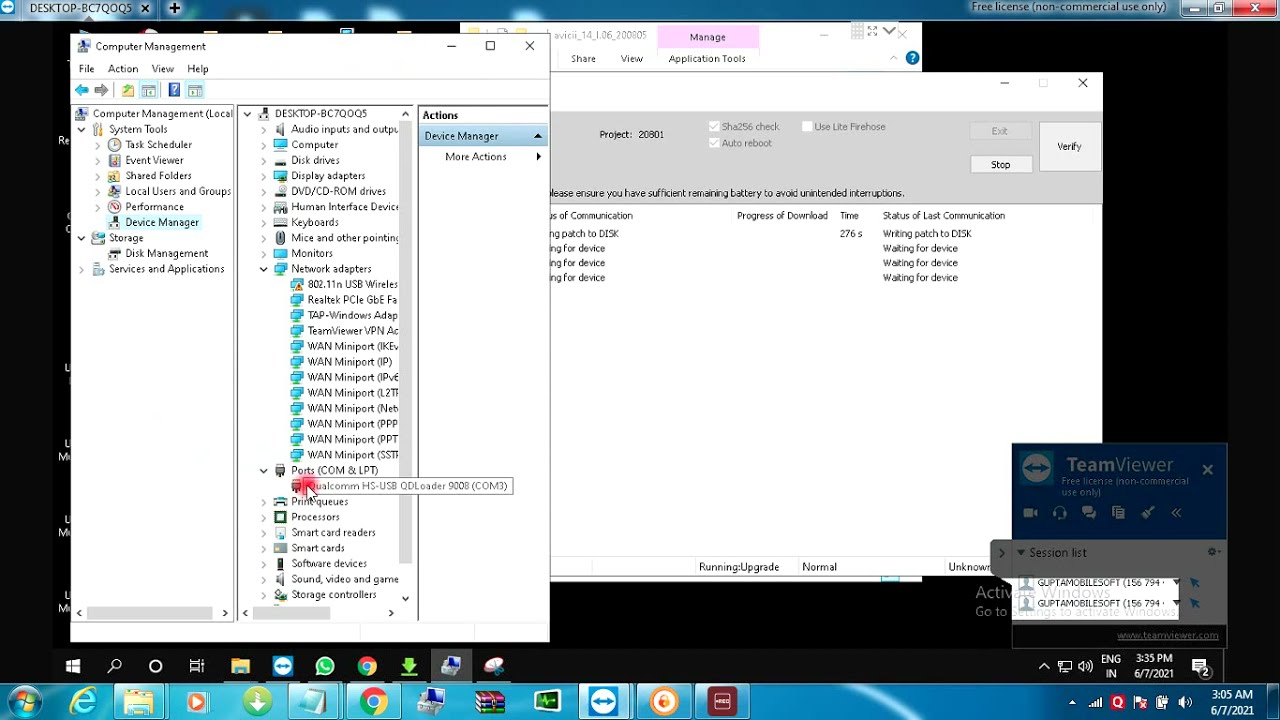This screenshot has width=1280, height=720.
Task: Select Device Manager in console tree
Action: pos(162,222)
